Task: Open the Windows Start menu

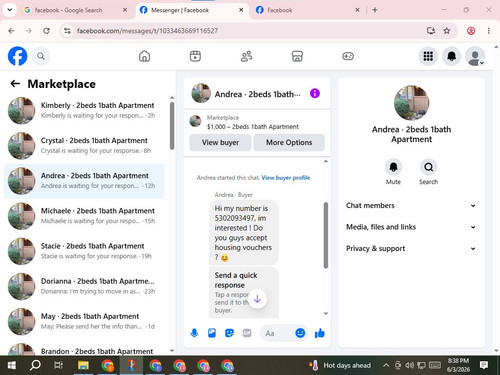Action: click(12, 365)
